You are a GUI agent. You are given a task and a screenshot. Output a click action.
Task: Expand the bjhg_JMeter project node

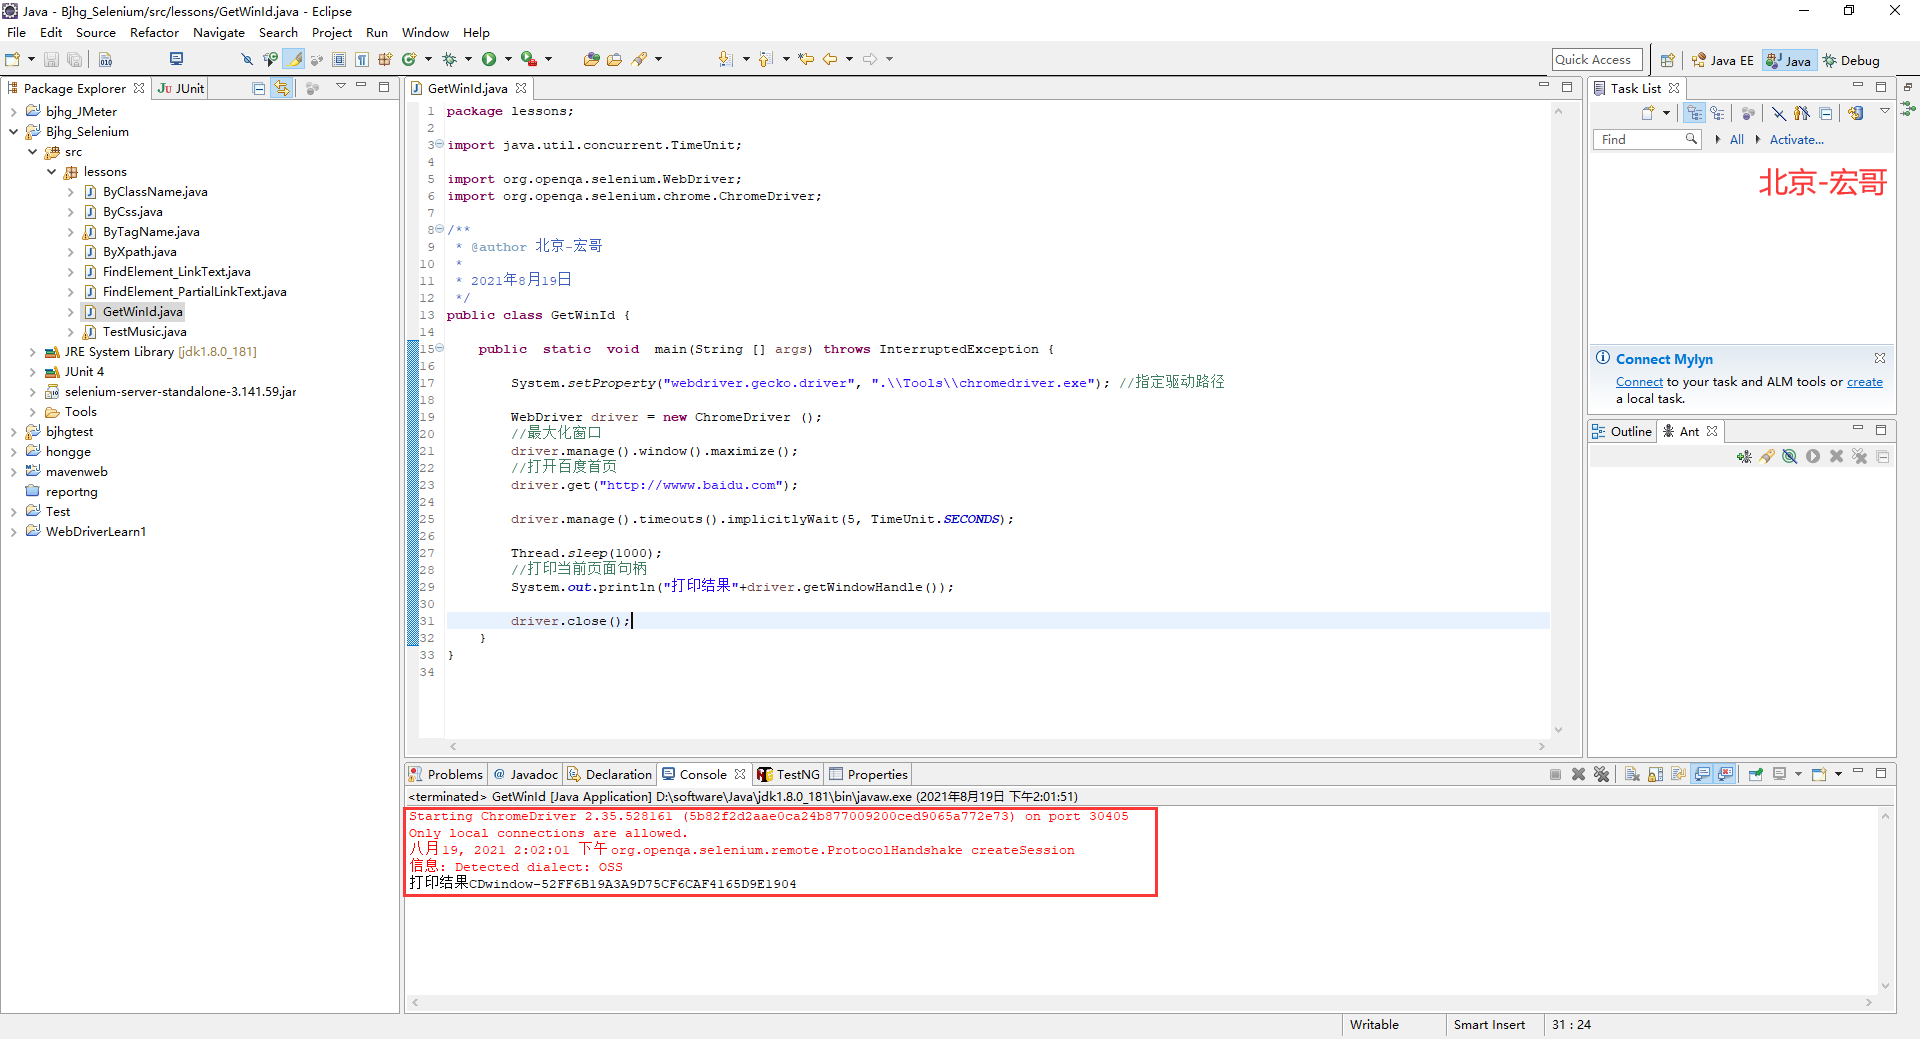click(13, 112)
